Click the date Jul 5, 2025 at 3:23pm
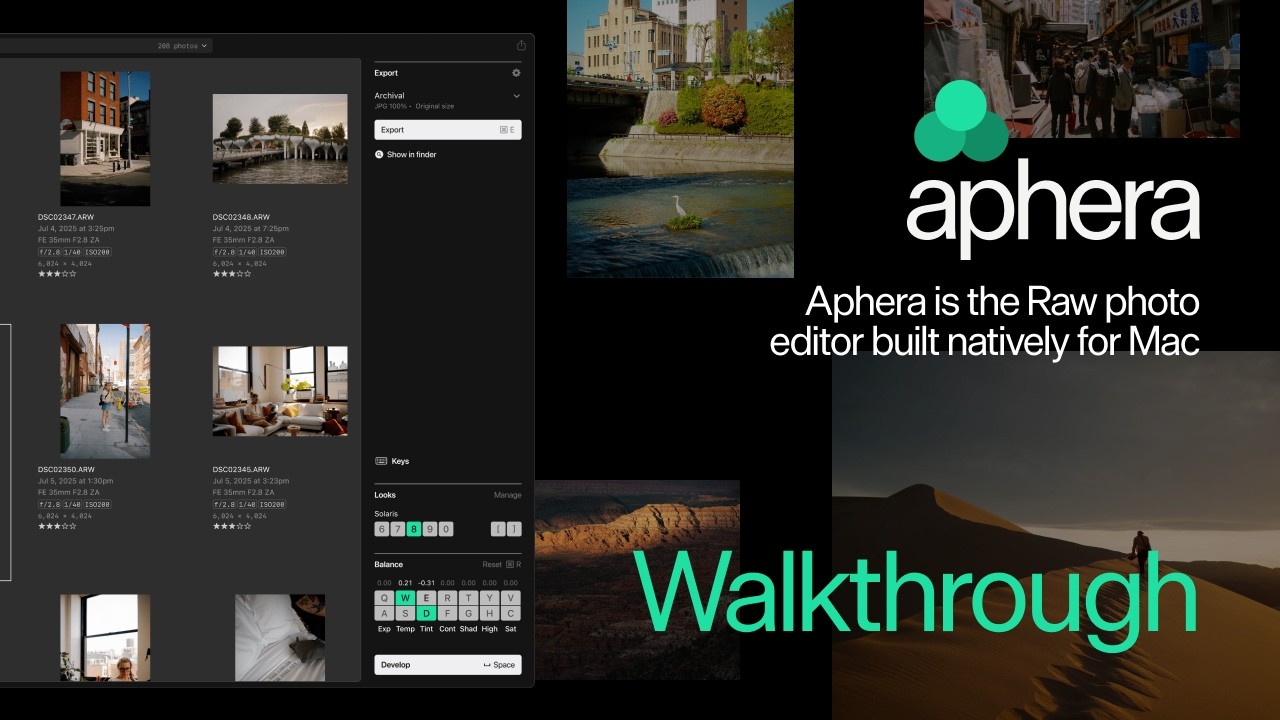The width and height of the screenshot is (1280, 720). point(251,481)
